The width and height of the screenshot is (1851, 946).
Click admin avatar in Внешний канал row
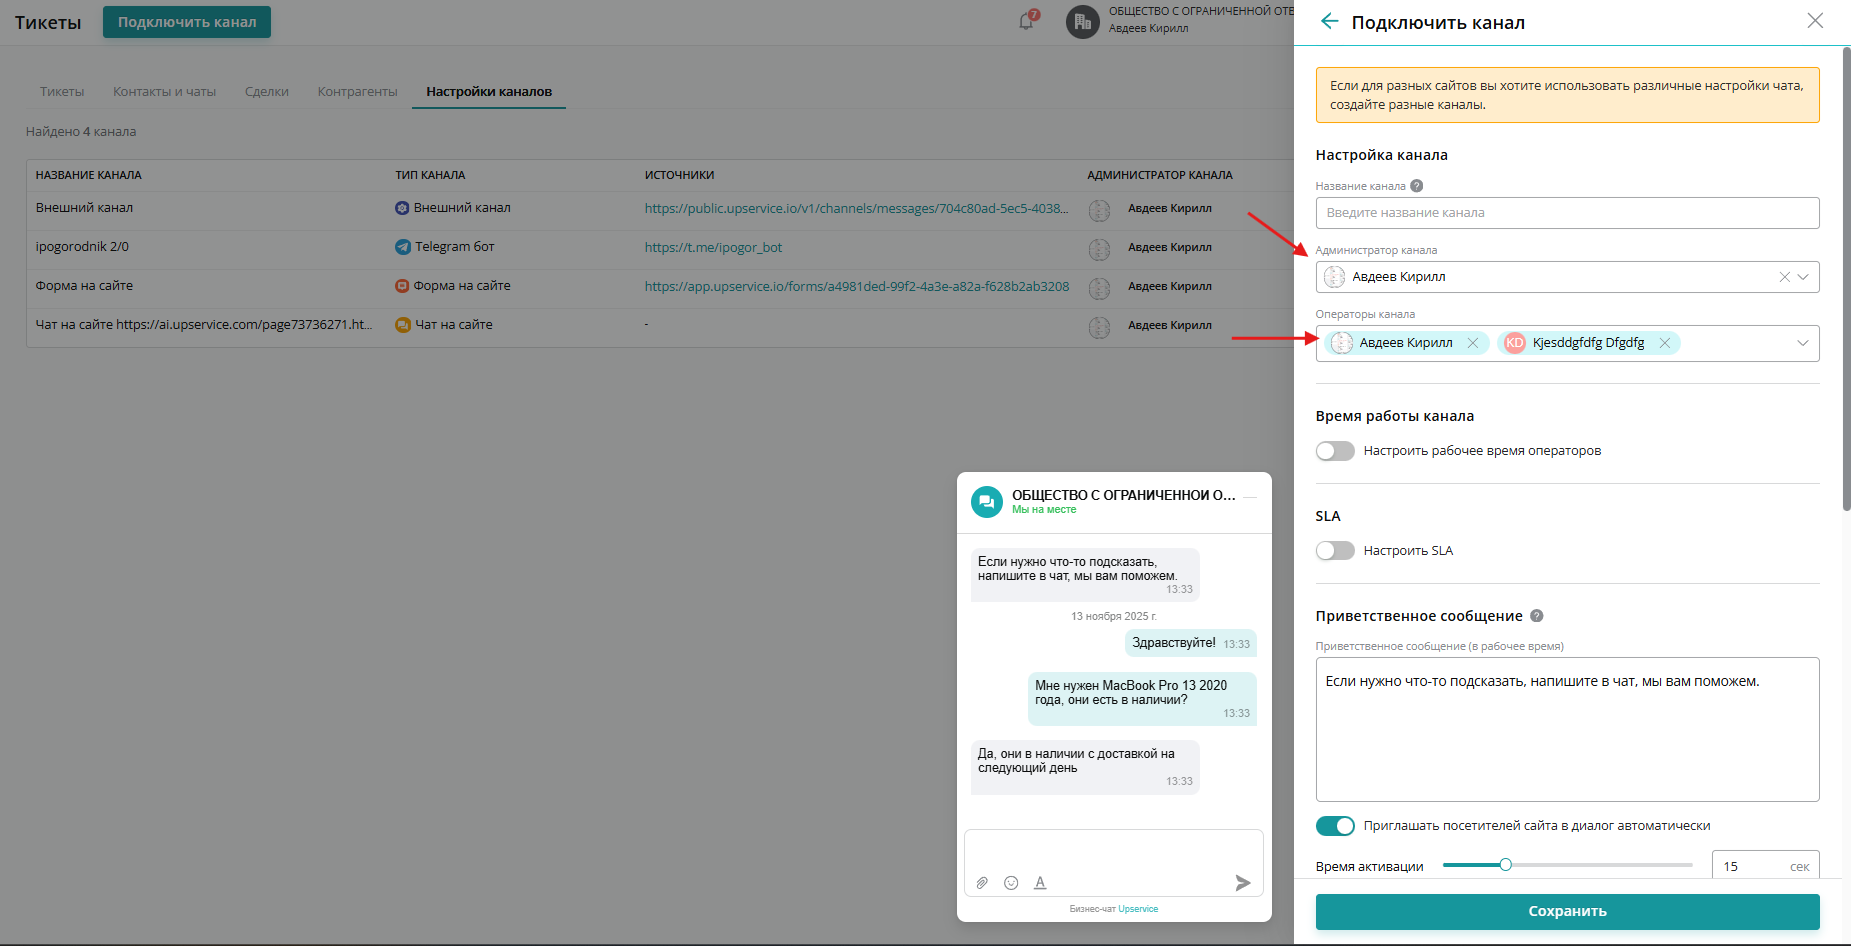[1100, 210]
